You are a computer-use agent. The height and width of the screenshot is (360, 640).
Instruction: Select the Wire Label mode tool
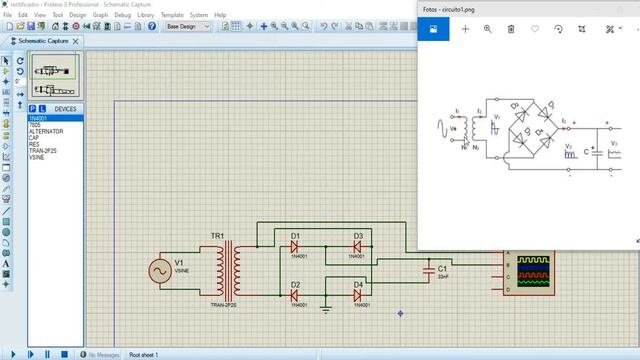point(6,92)
